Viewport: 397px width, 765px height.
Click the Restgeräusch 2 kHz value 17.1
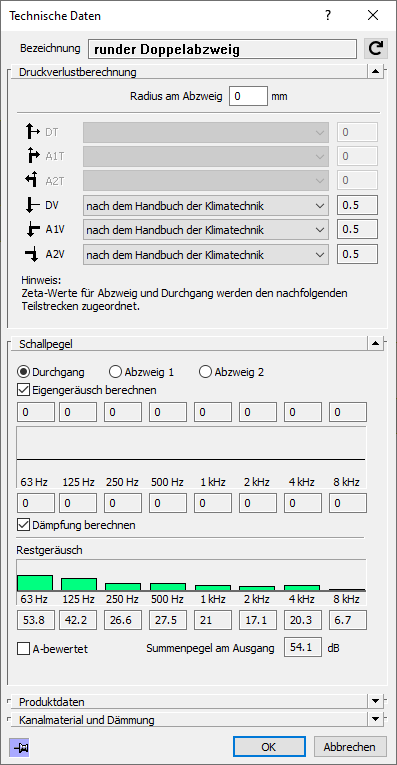258,621
